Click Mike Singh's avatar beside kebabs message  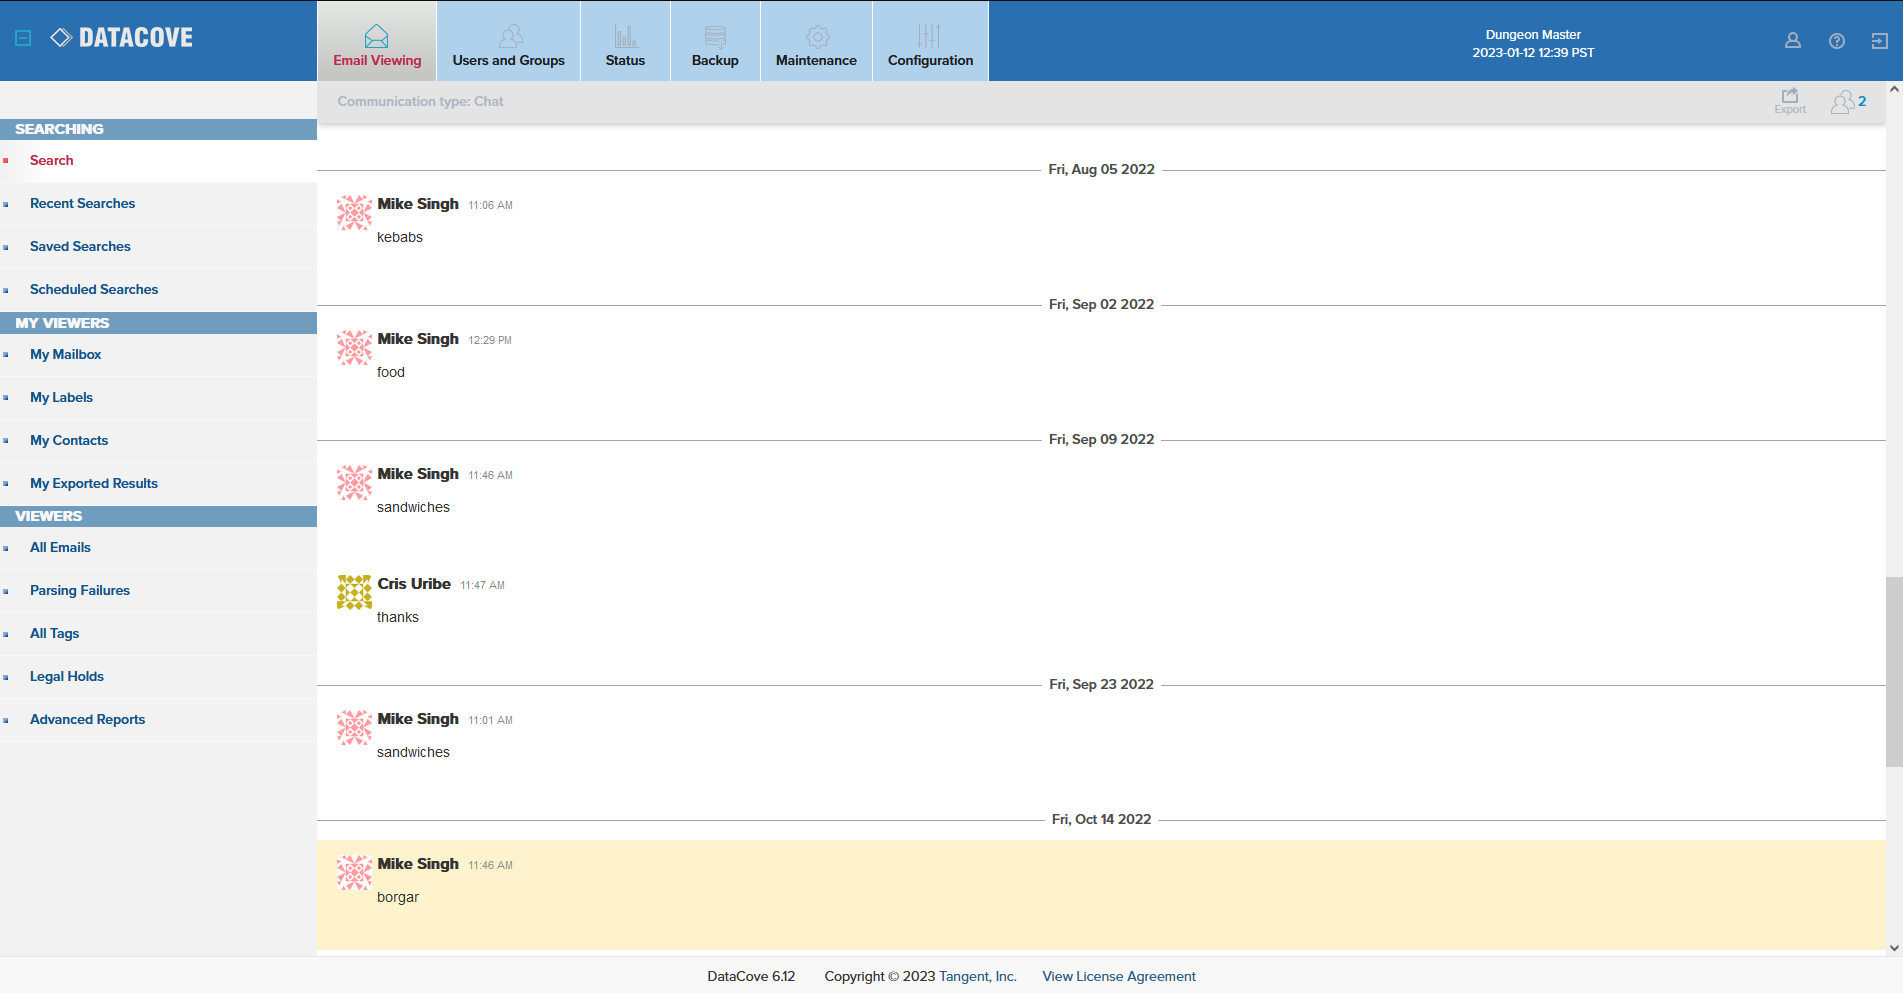tap(354, 212)
